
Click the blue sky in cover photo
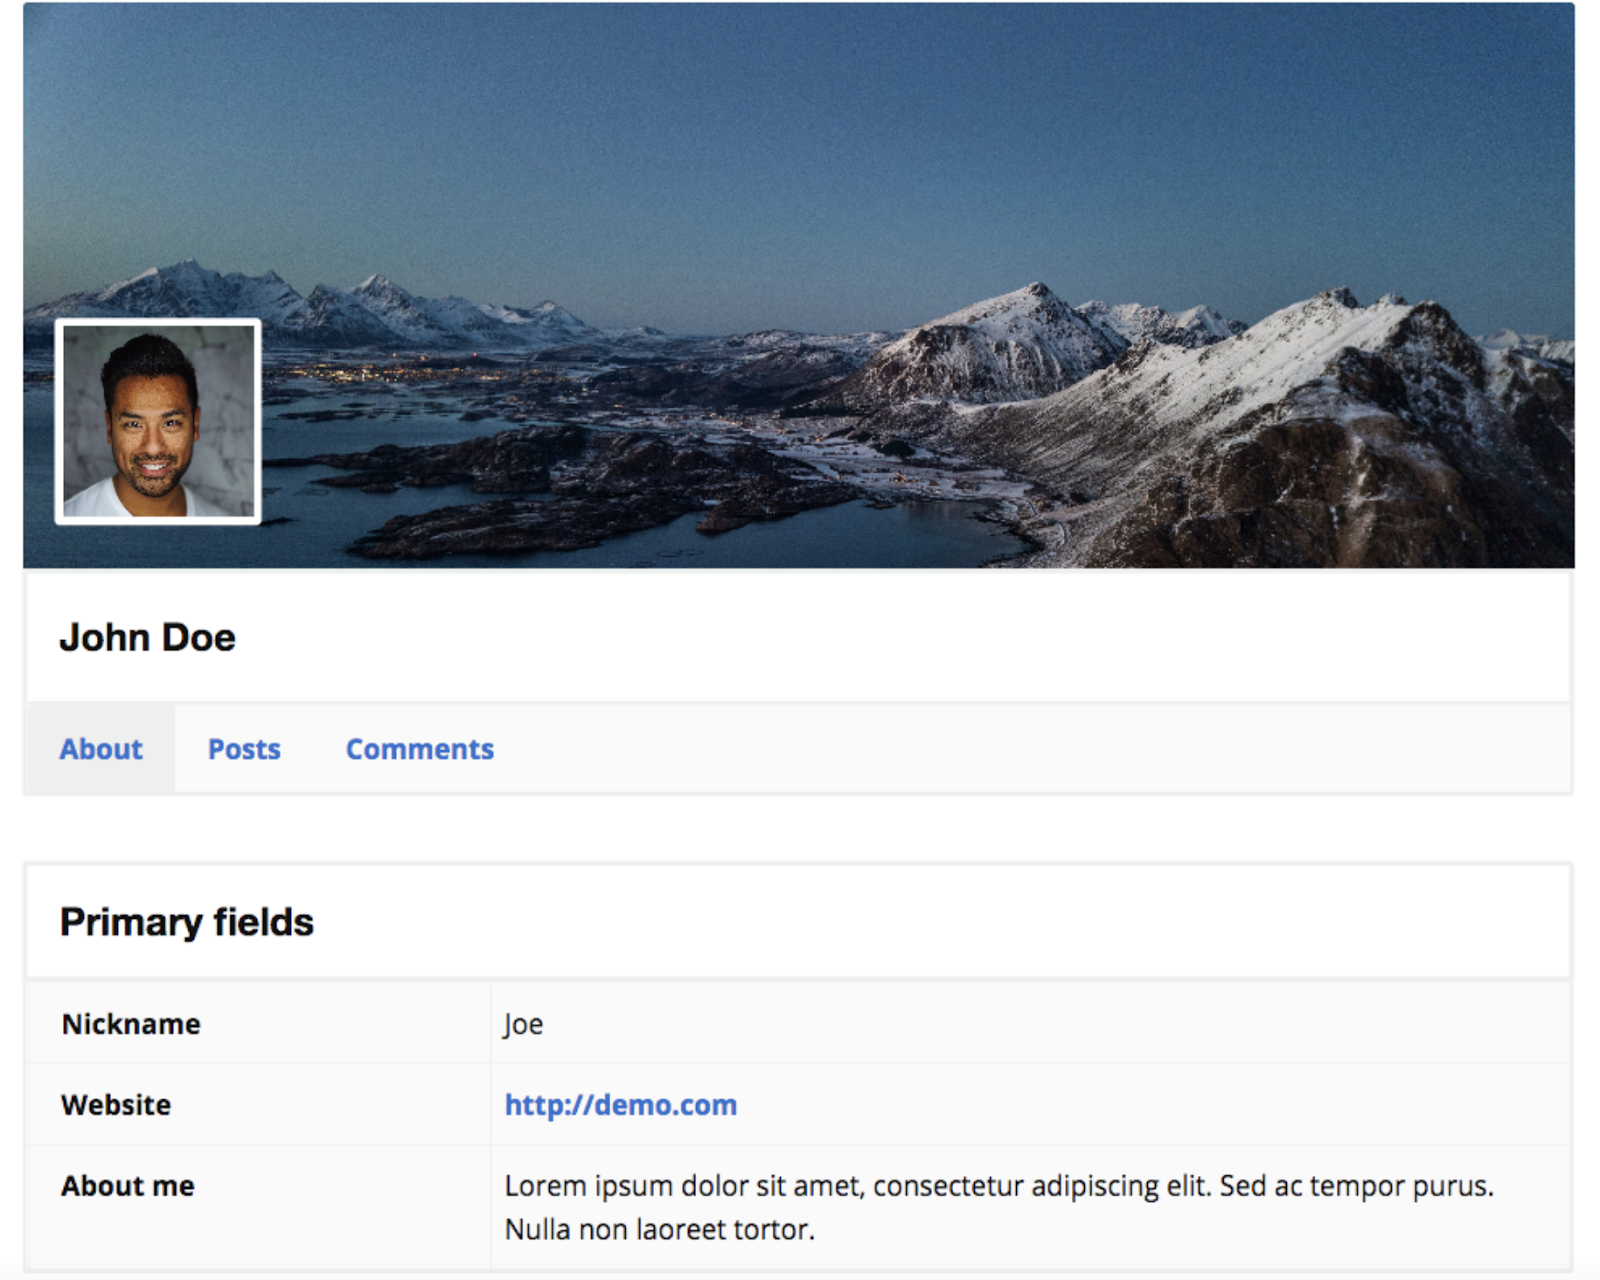(800, 120)
